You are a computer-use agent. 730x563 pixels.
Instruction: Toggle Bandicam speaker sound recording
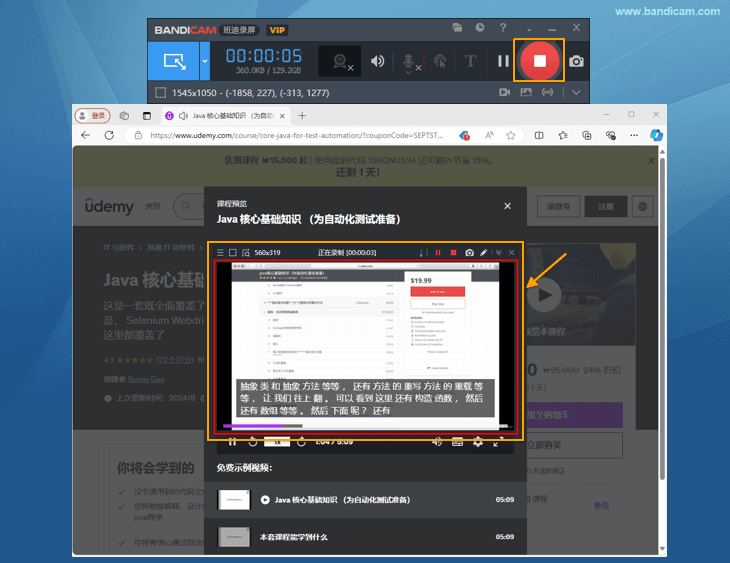pyautogui.click(x=377, y=61)
